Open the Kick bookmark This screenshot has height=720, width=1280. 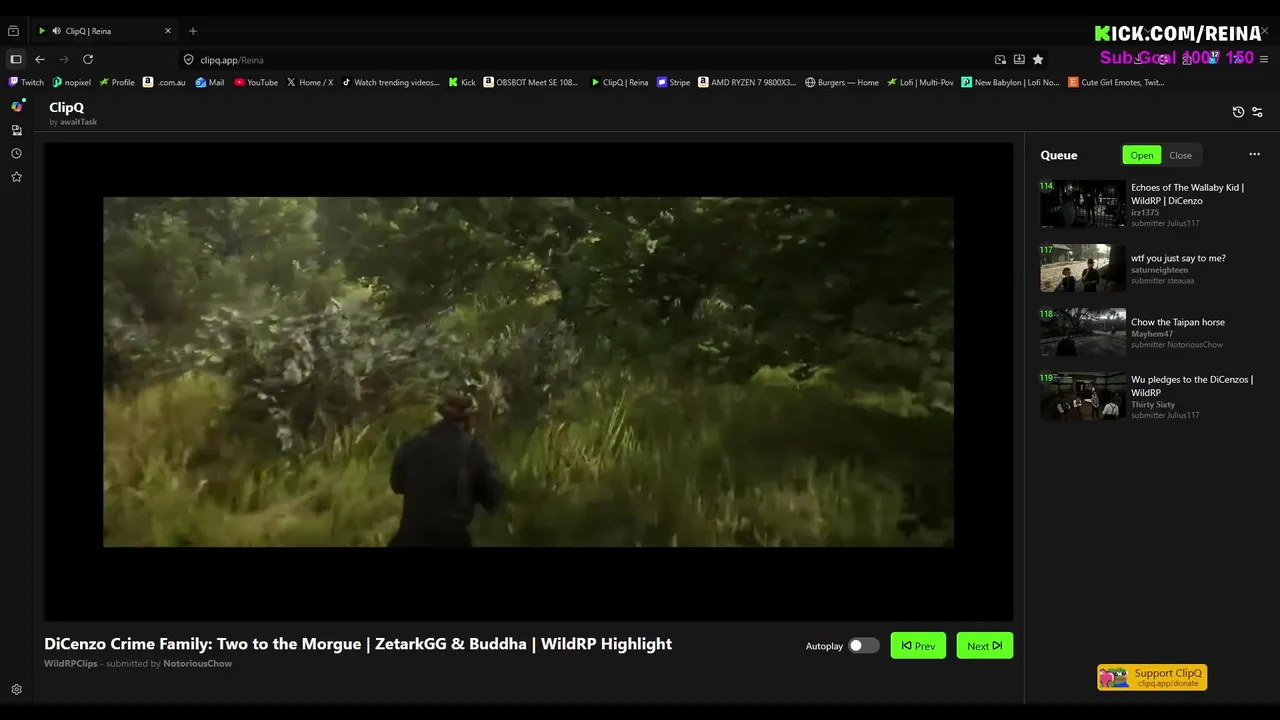(462, 82)
